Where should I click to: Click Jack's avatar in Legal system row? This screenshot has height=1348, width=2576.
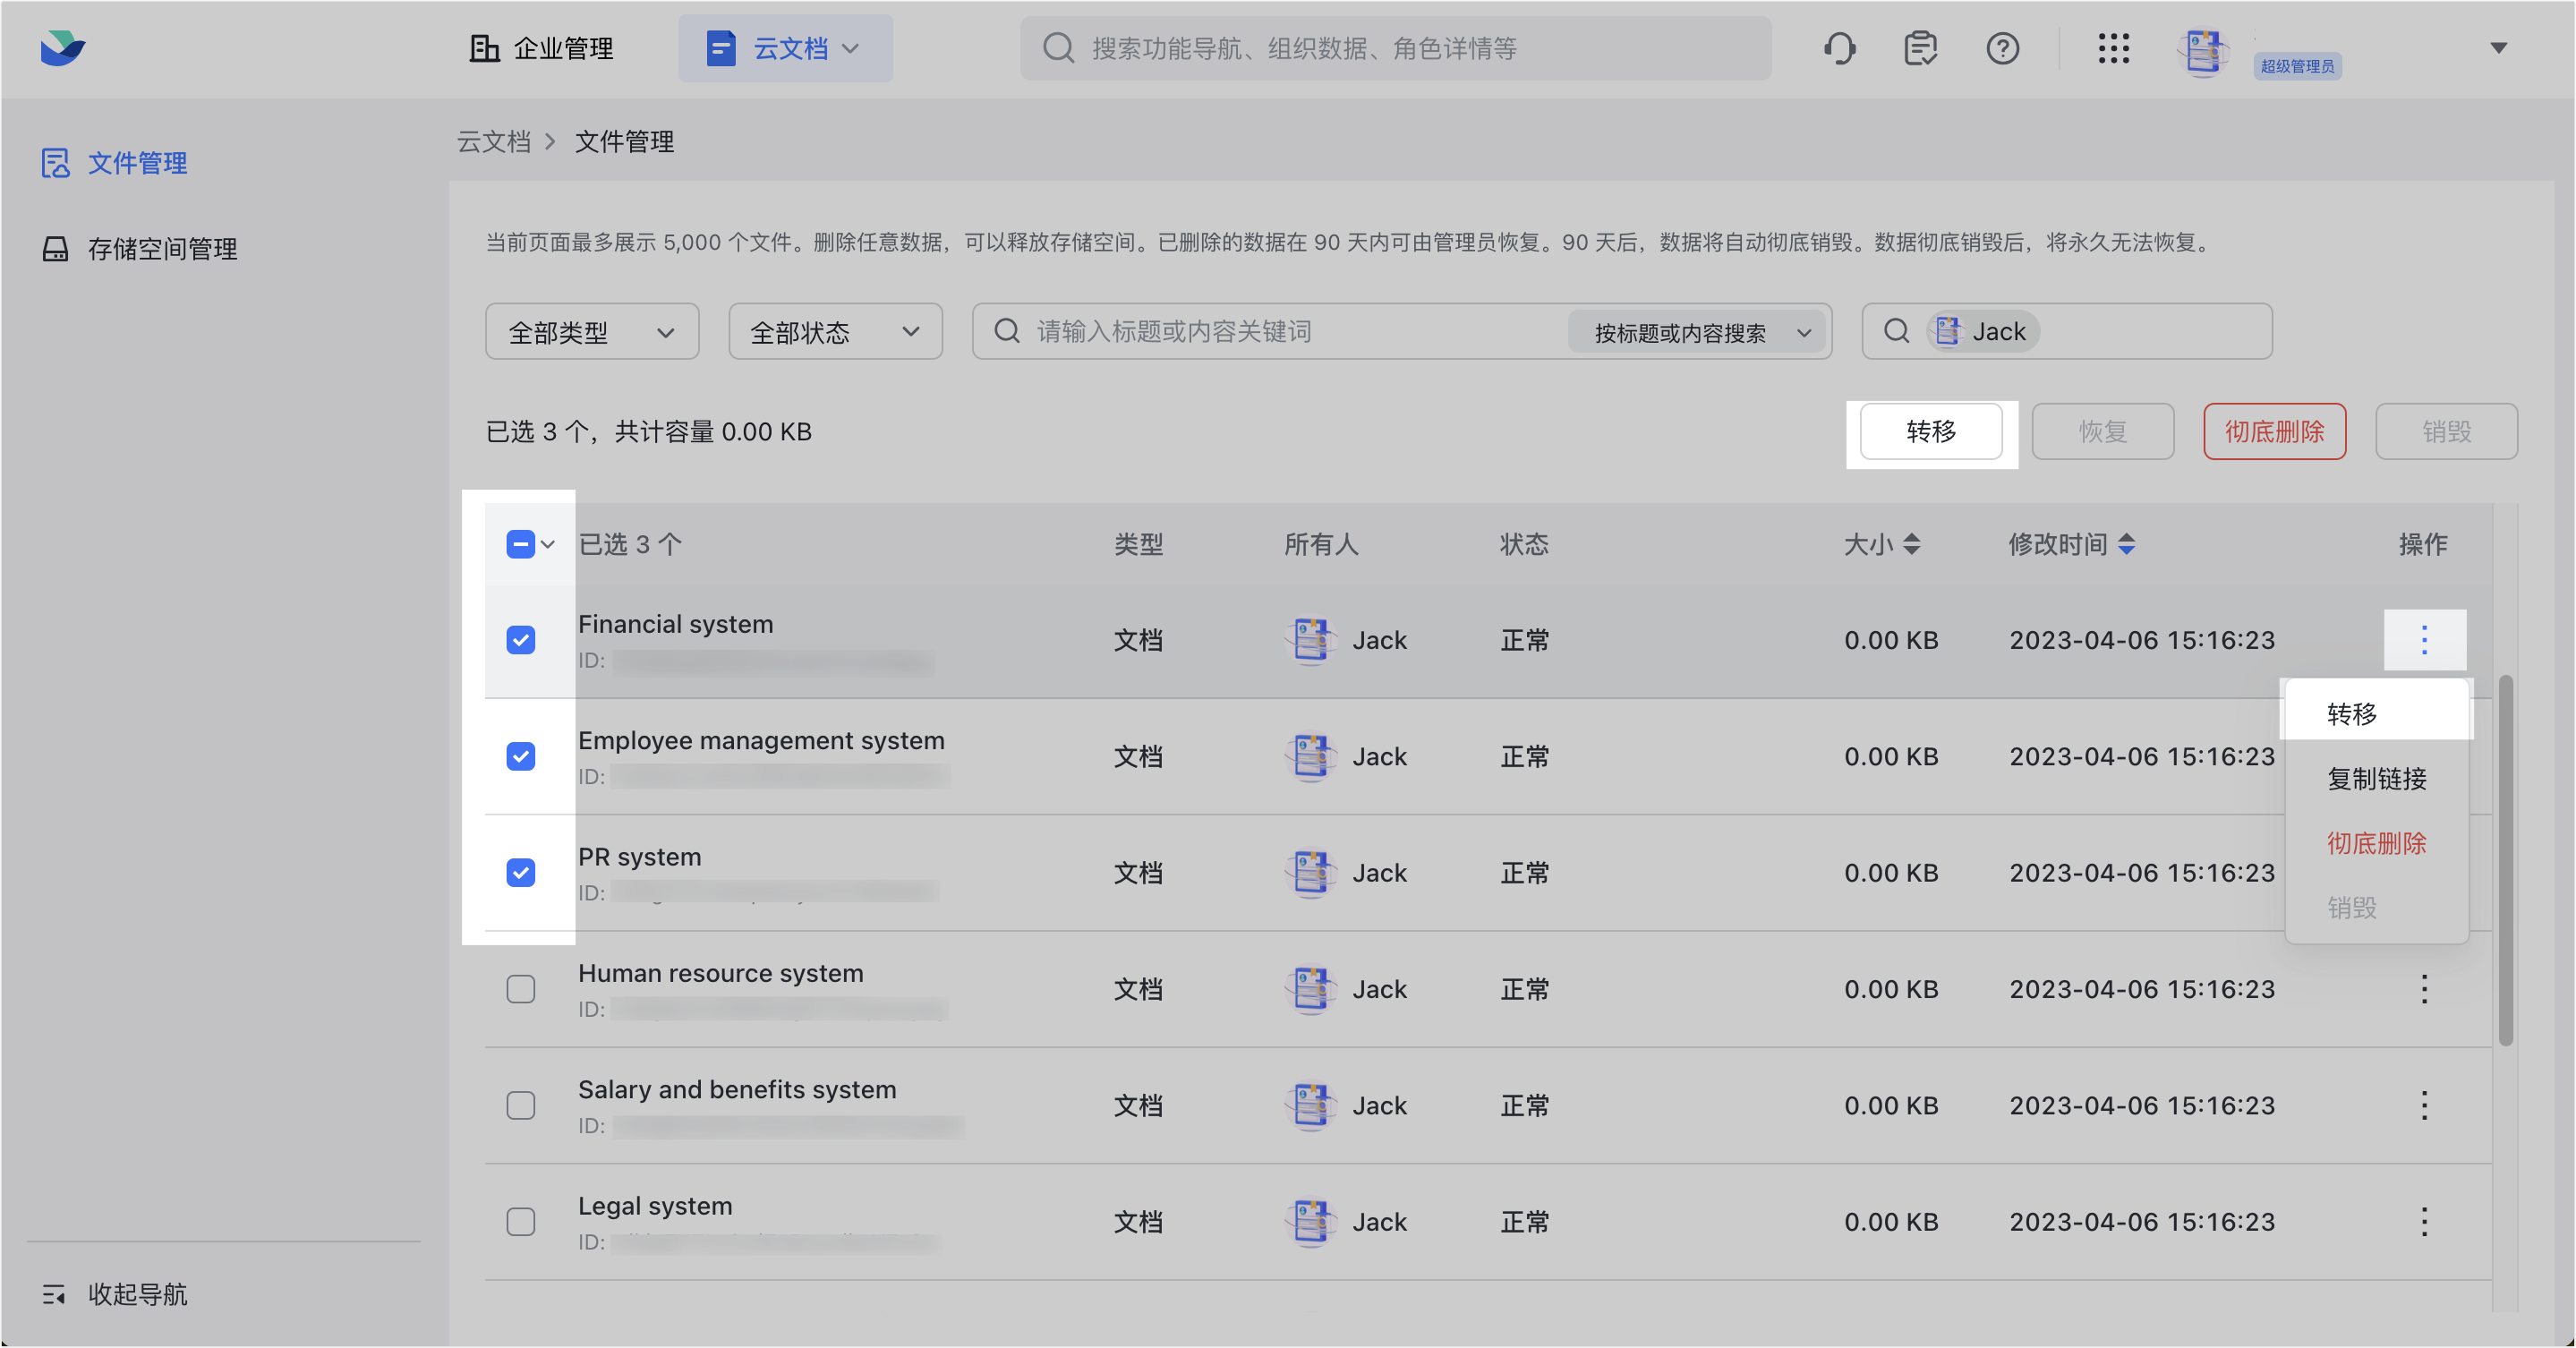(x=1310, y=1222)
